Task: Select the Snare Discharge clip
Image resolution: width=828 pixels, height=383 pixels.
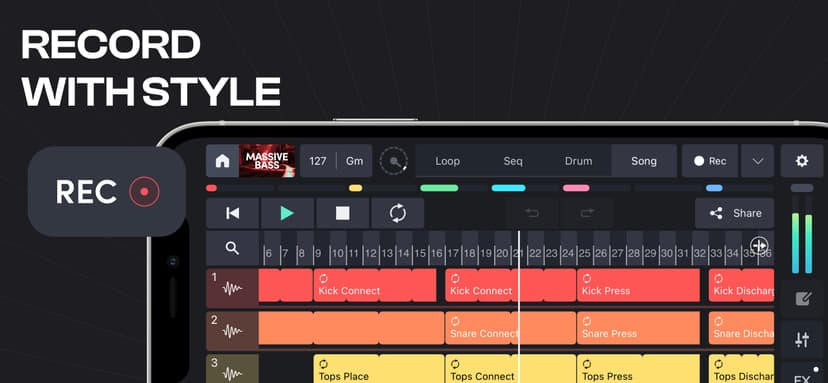Action: (741, 328)
